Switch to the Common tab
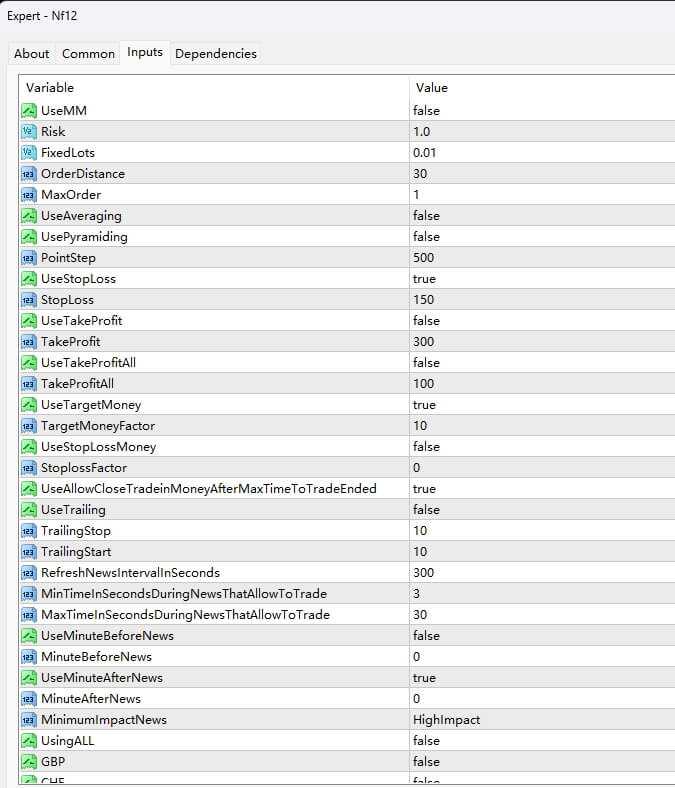 point(88,54)
